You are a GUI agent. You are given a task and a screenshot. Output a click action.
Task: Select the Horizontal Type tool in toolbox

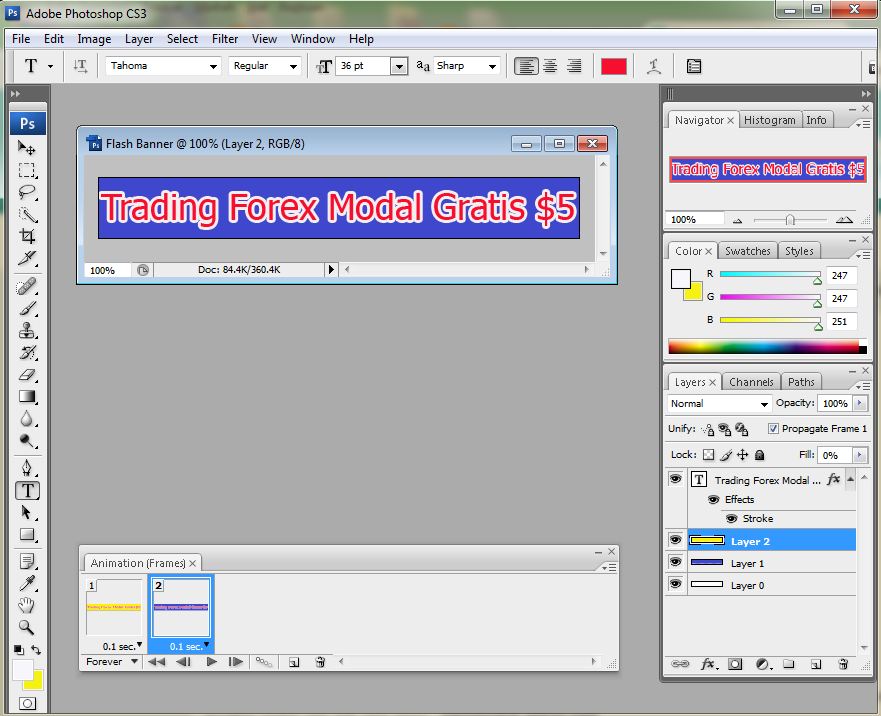tap(27, 491)
